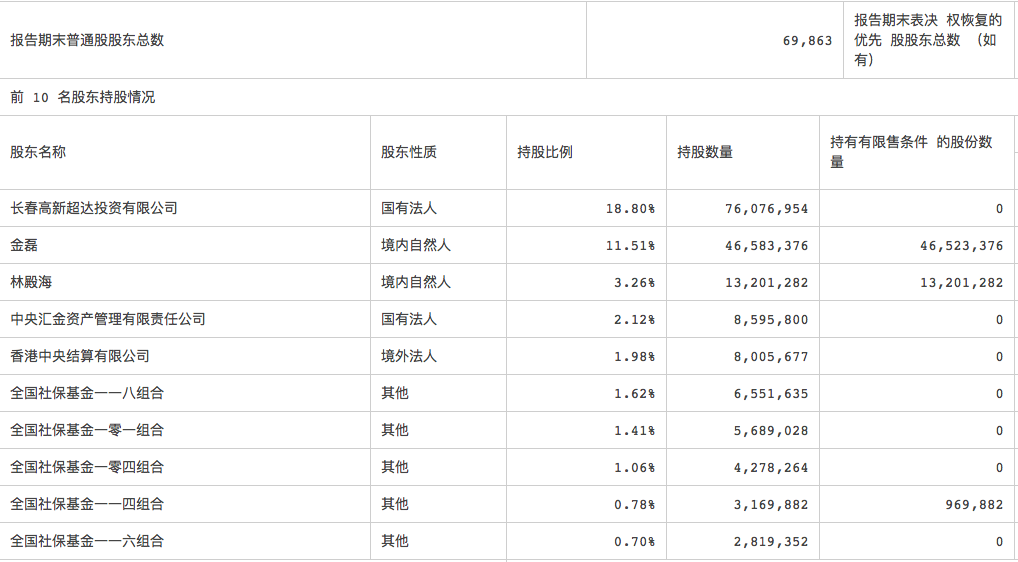
Task: Click the 报告期末普通股股东总数 label
Action: pyautogui.click(x=87, y=40)
